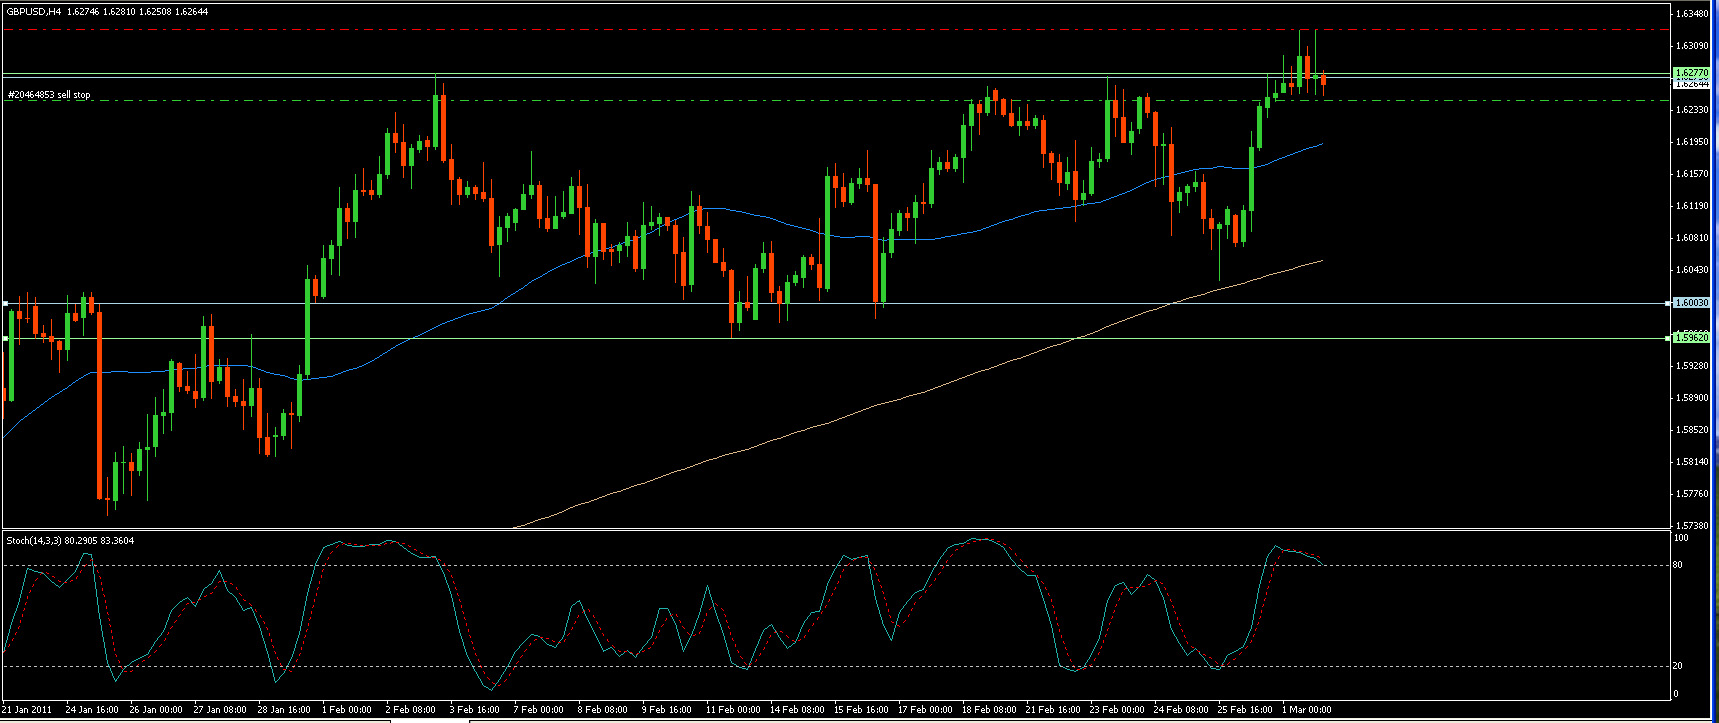Image resolution: width=1719 pixels, height=723 pixels.
Task: Click the 1.57380 price scale label
Action: click(x=1691, y=526)
